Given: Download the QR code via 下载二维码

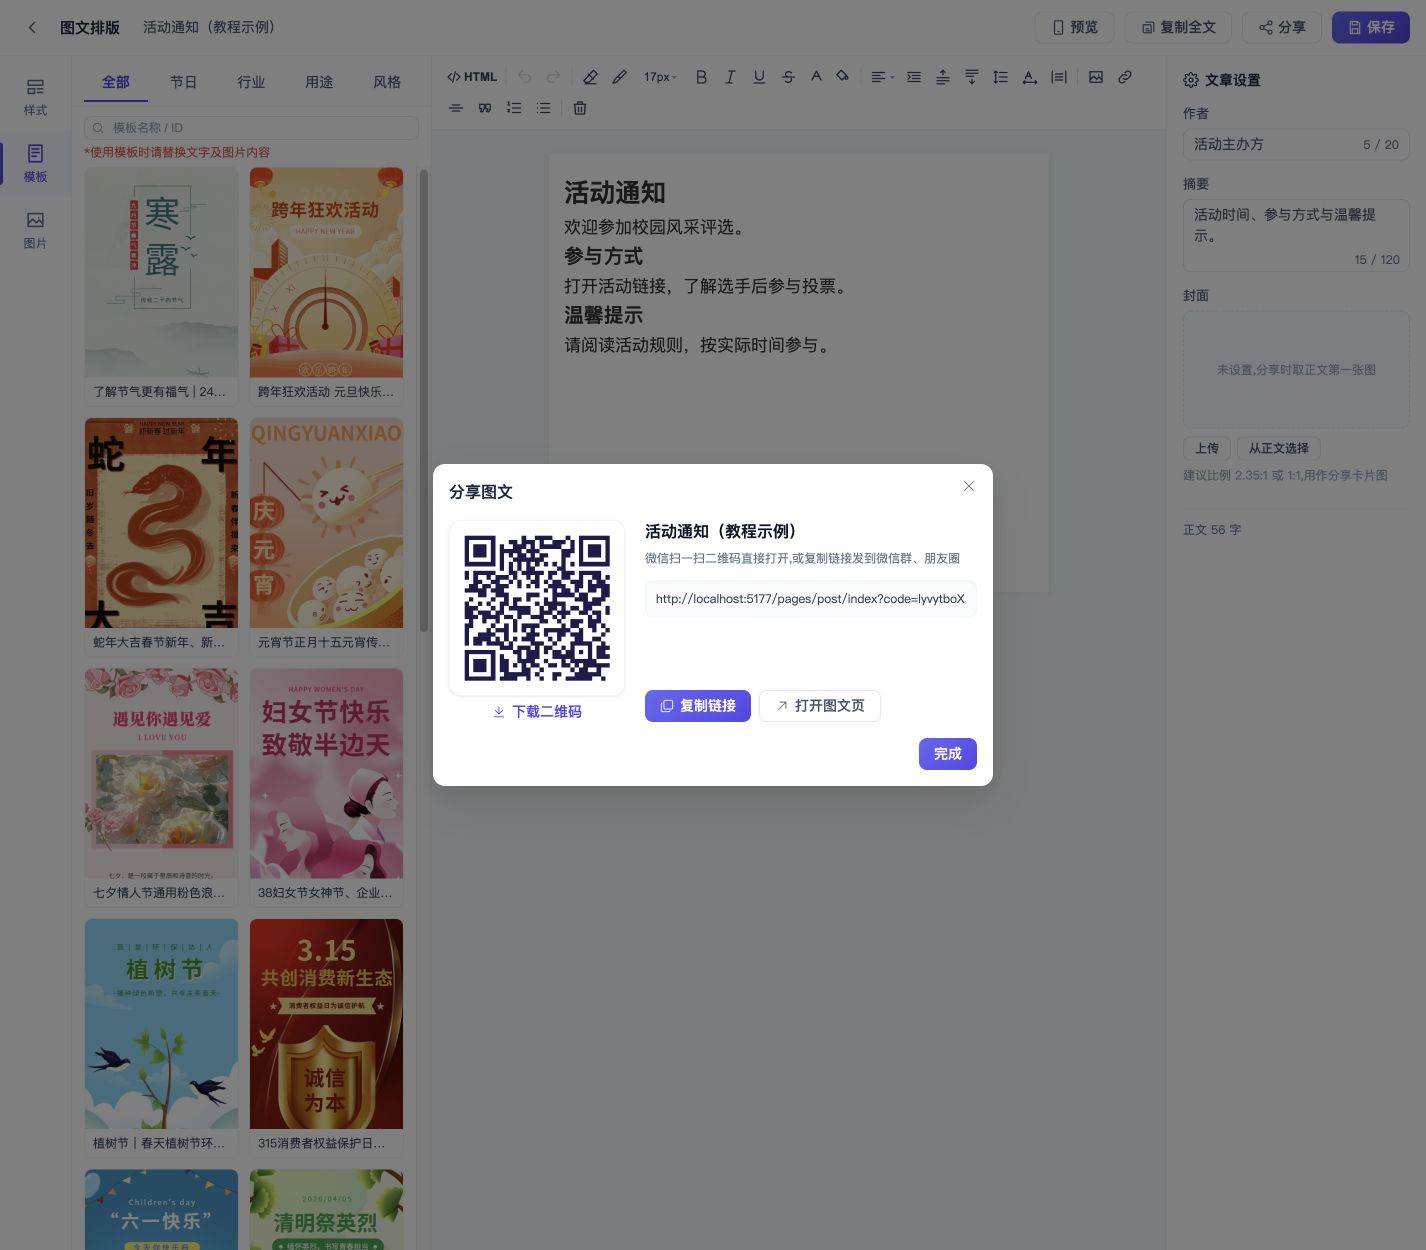Looking at the screenshot, I should [537, 711].
